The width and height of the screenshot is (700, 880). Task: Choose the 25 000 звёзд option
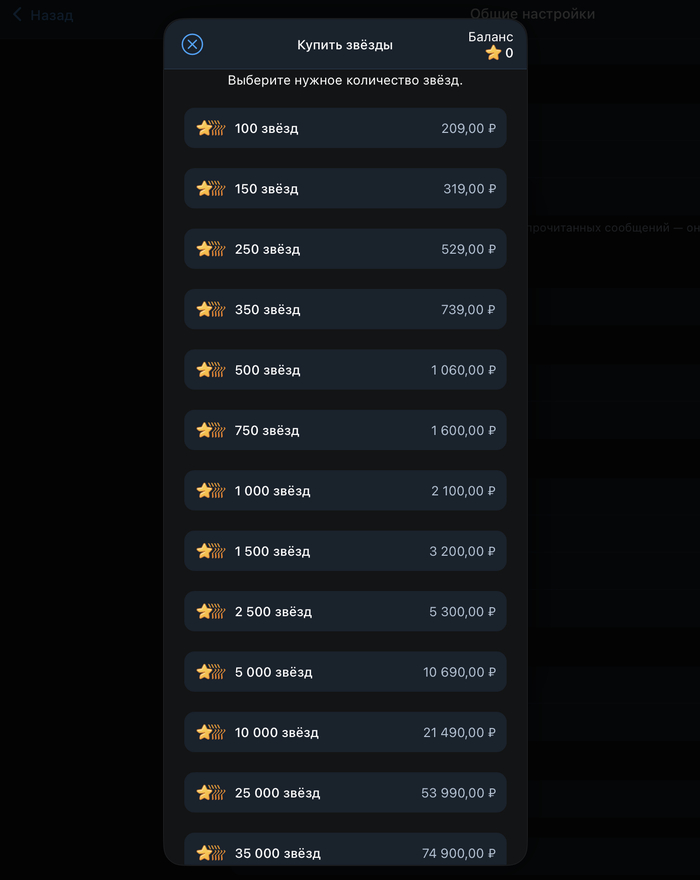pyautogui.click(x=345, y=793)
